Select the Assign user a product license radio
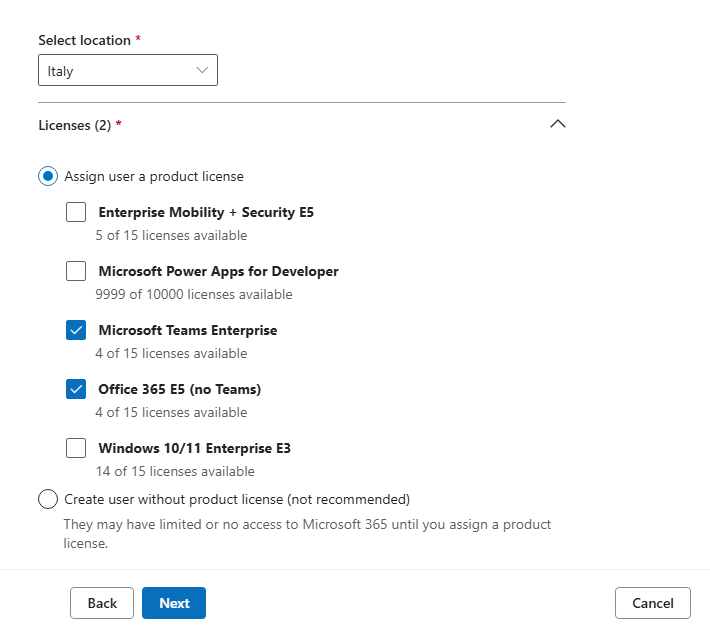The width and height of the screenshot is (710, 625). click(48, 176)
